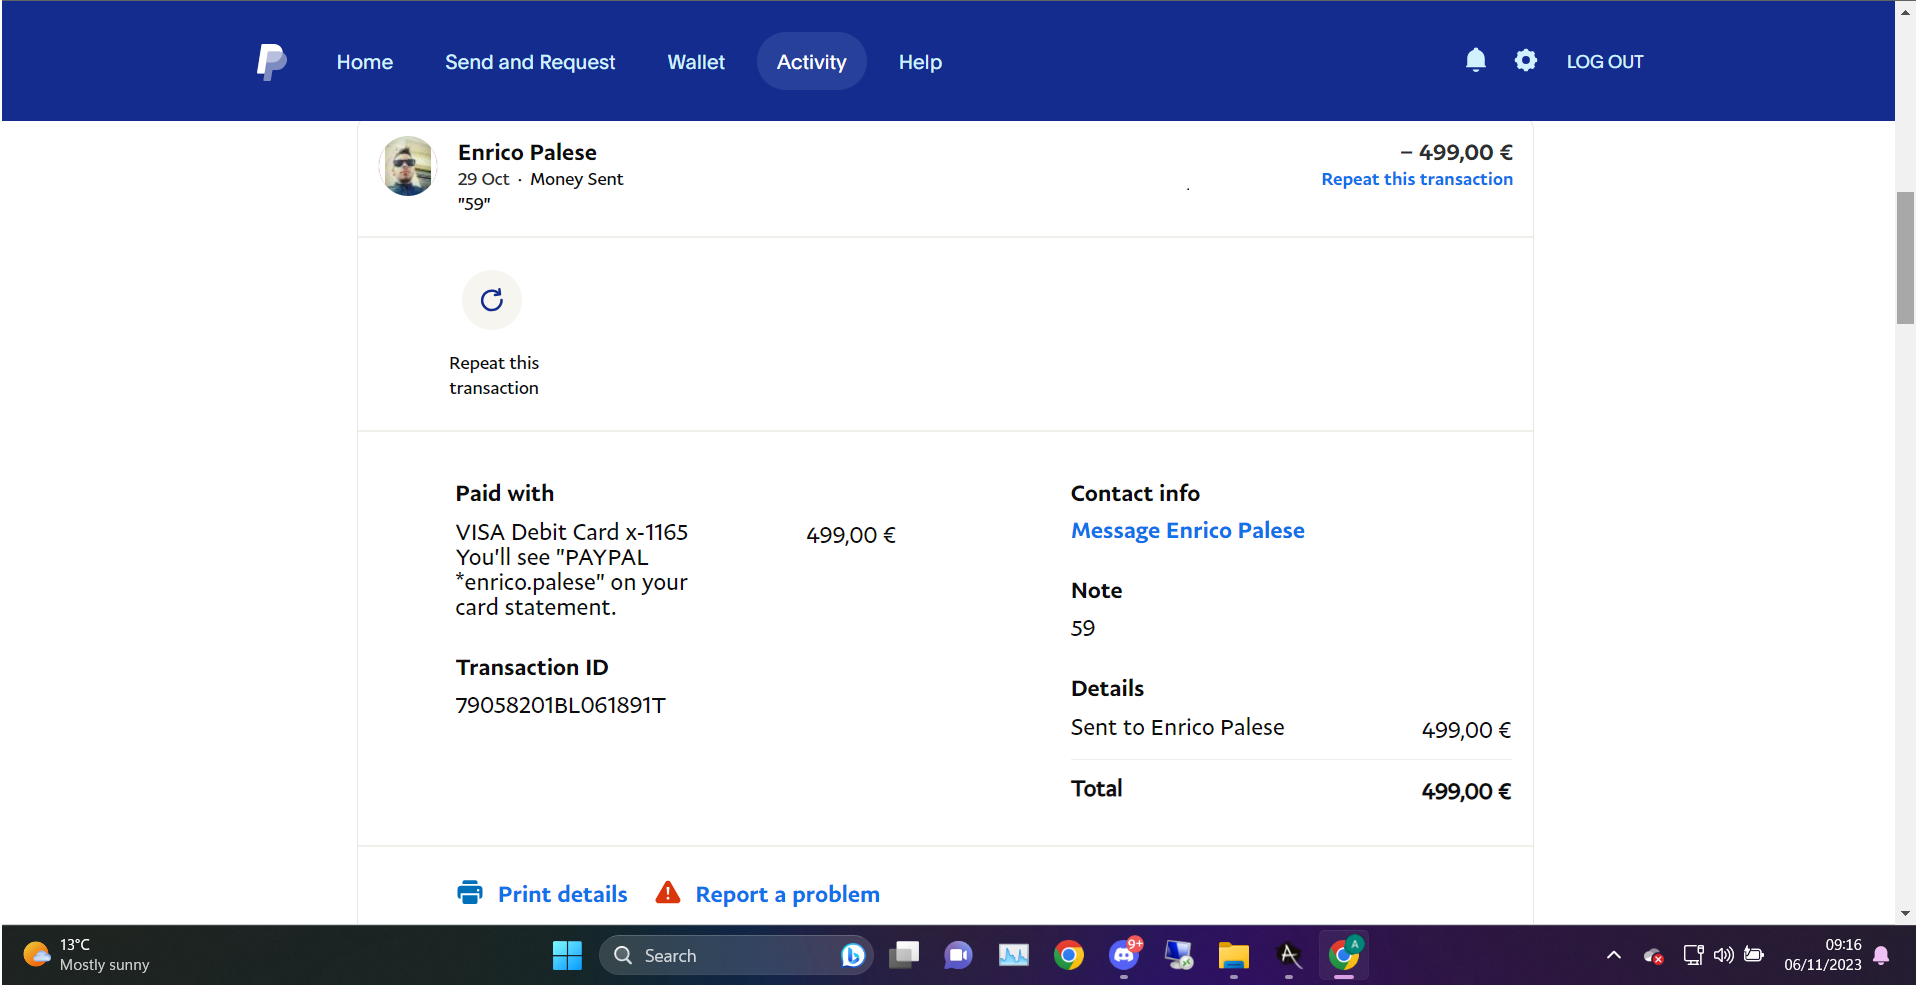Click the PayPal logo in header
Viewport: 1916px width, 985px height.
[x=271, y=62]
